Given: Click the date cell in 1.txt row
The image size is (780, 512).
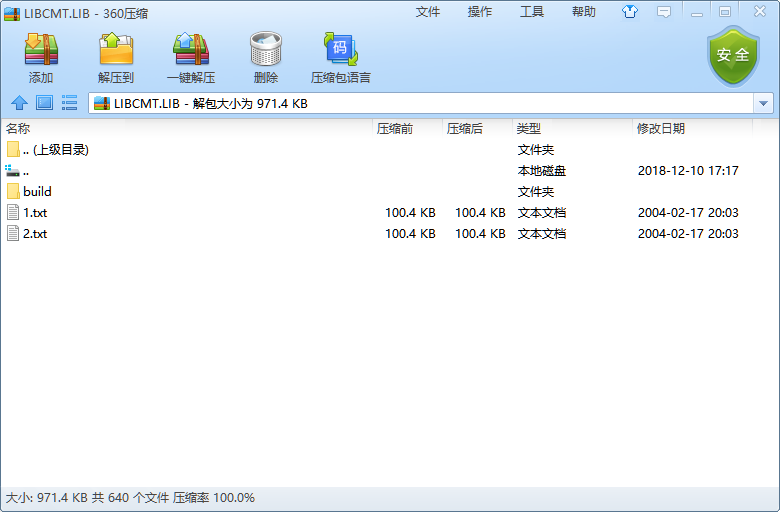Looking at the screenshot, I should click(688, 213).
